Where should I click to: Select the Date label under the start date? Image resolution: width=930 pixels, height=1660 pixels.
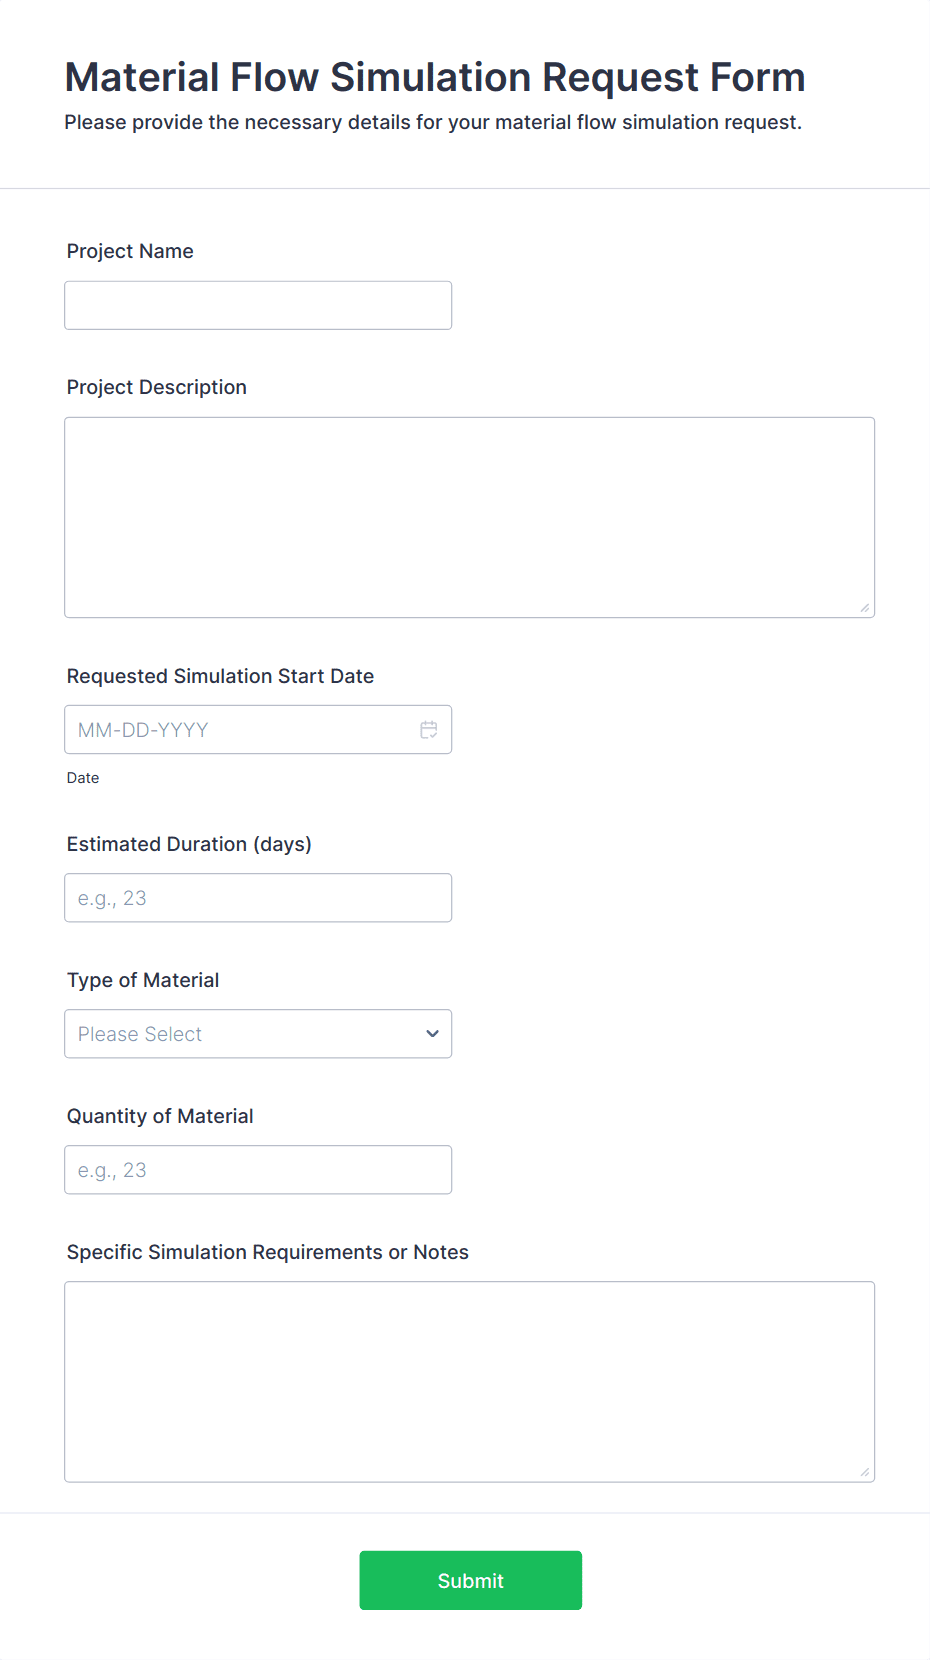click(x=83, y=777)
